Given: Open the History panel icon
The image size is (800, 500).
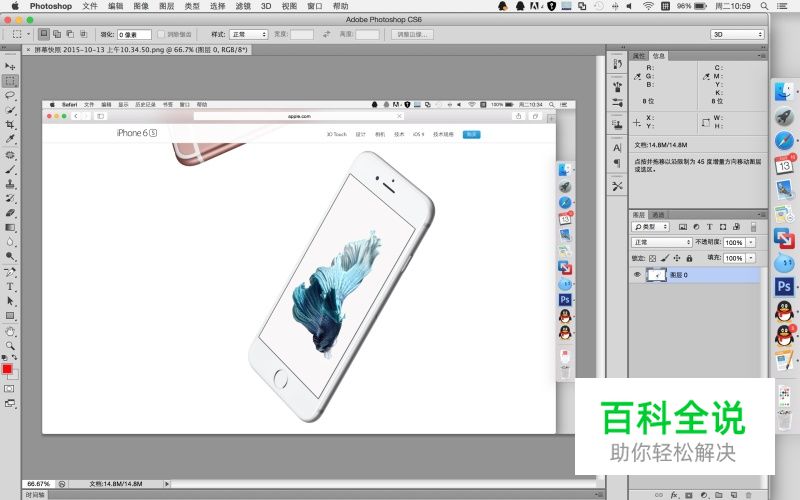Looking at the screenshot, I should [x=617, y=64].
